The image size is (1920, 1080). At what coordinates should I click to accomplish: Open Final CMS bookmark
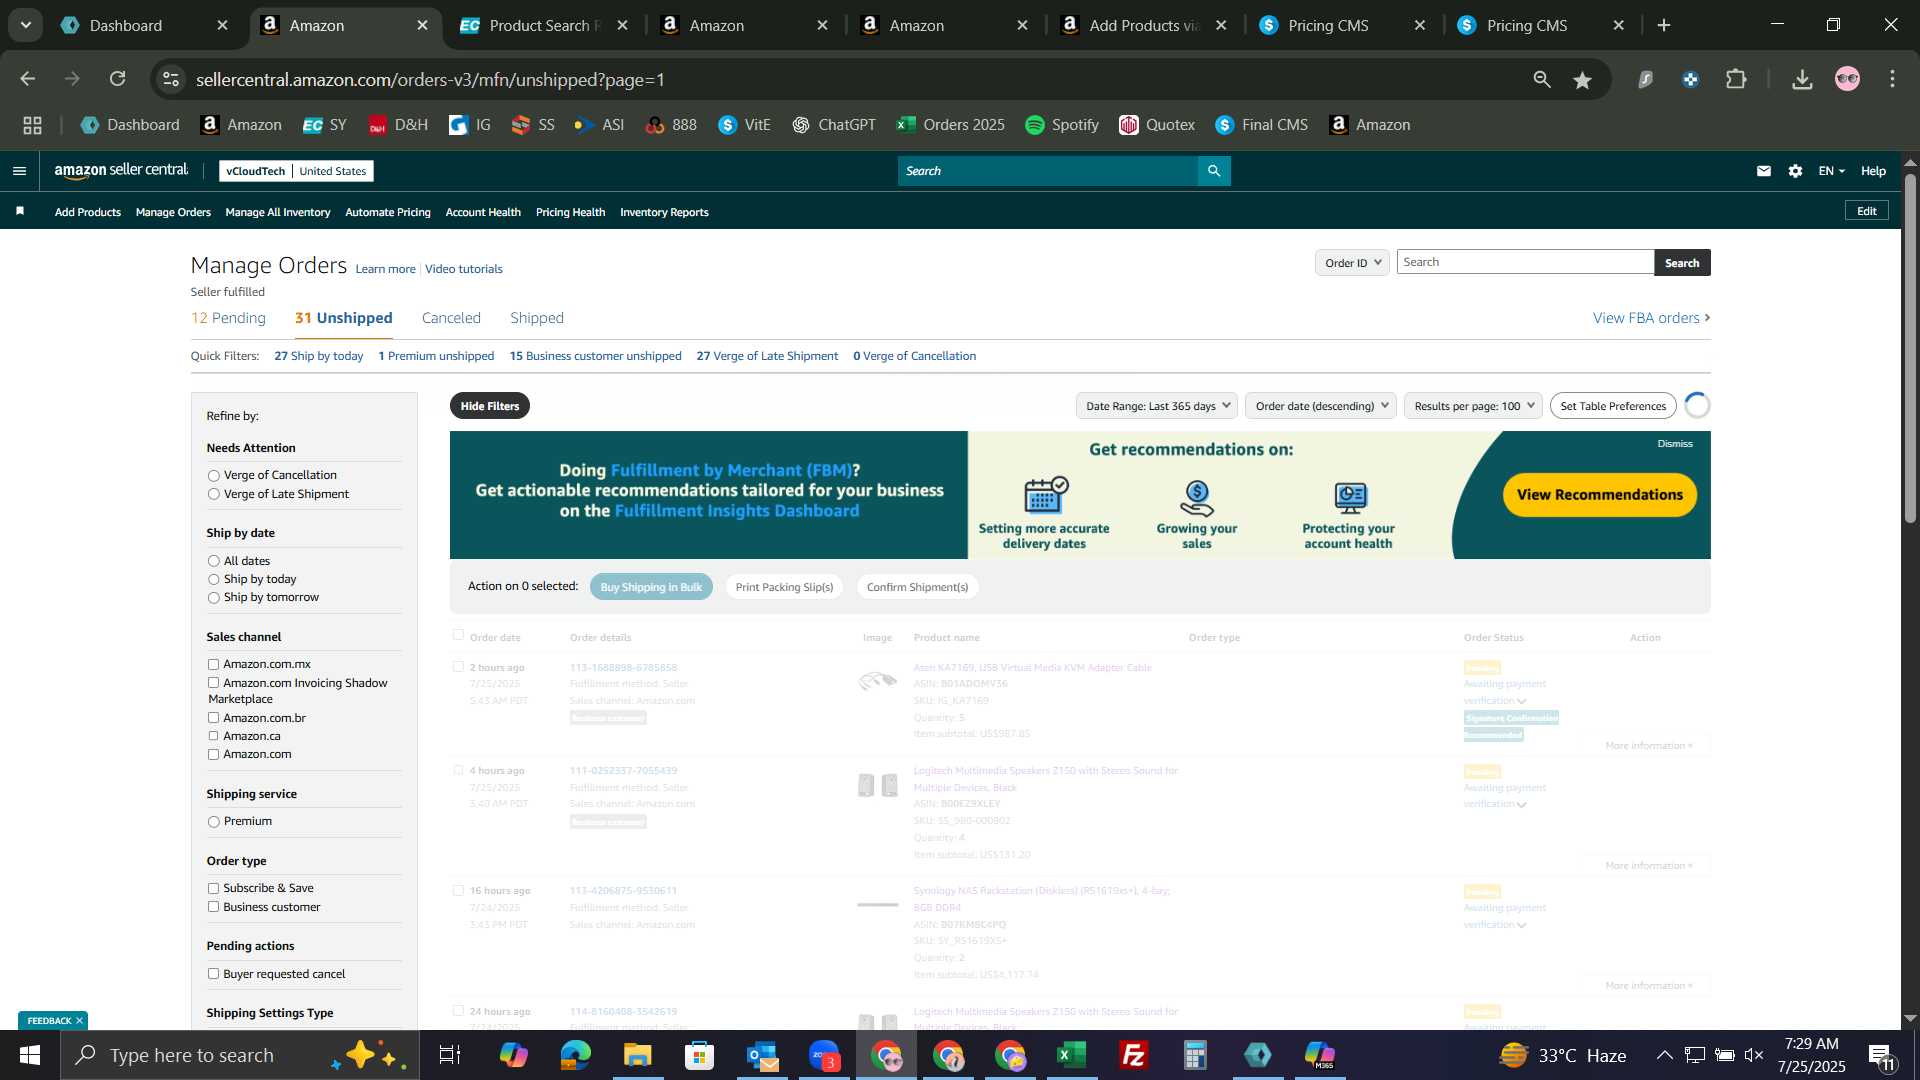click(x=1261, y=125)
